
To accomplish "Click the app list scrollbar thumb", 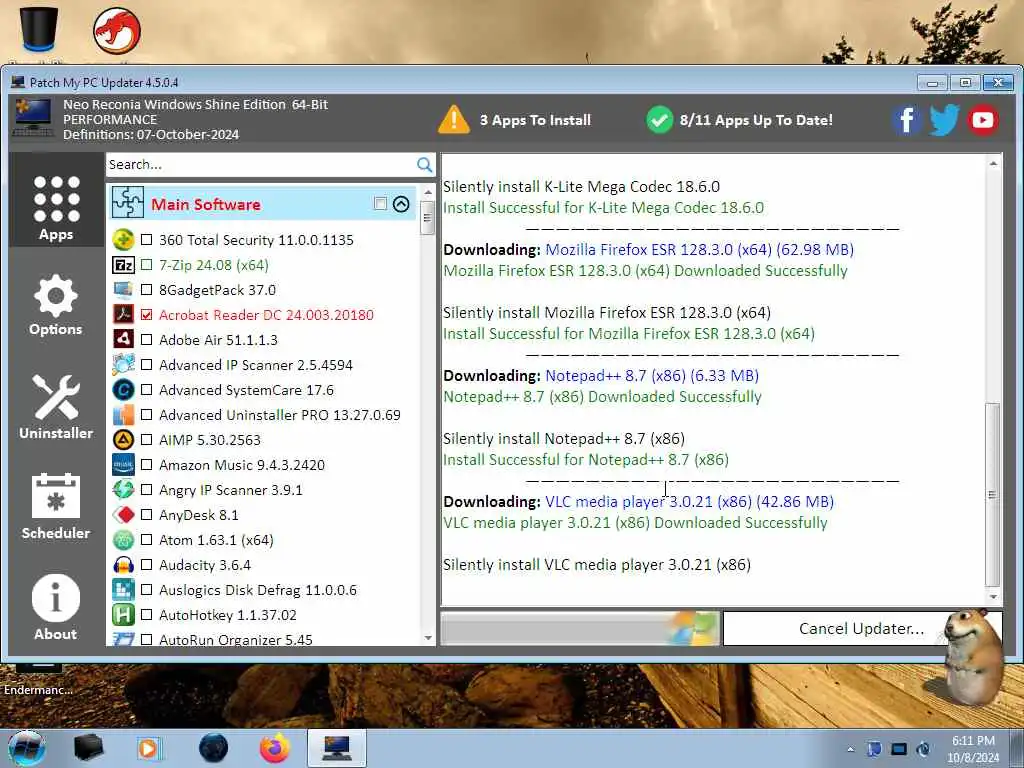I will point(428,217).
